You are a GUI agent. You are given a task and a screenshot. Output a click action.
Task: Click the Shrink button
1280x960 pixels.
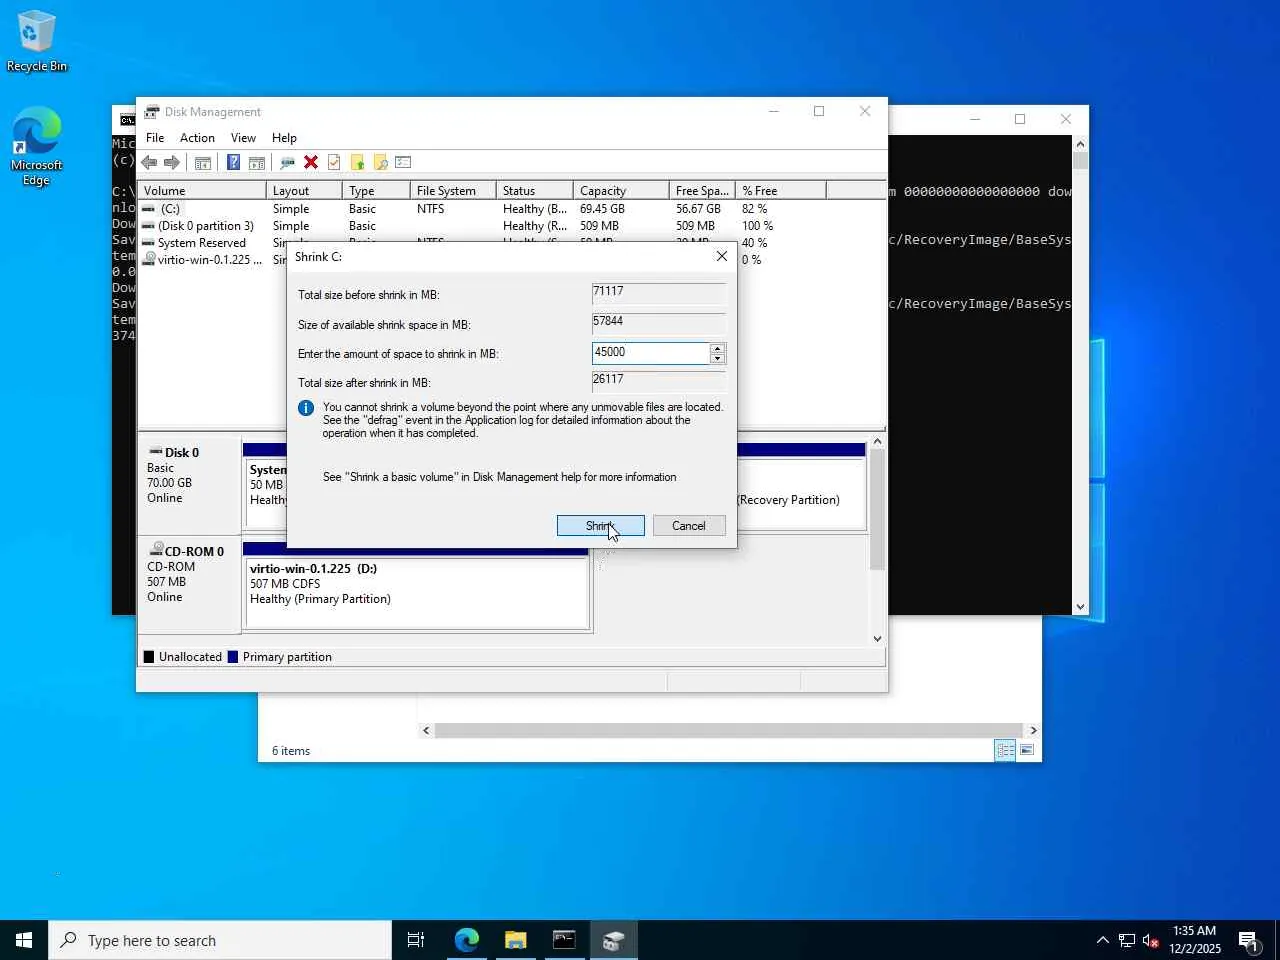600,526
